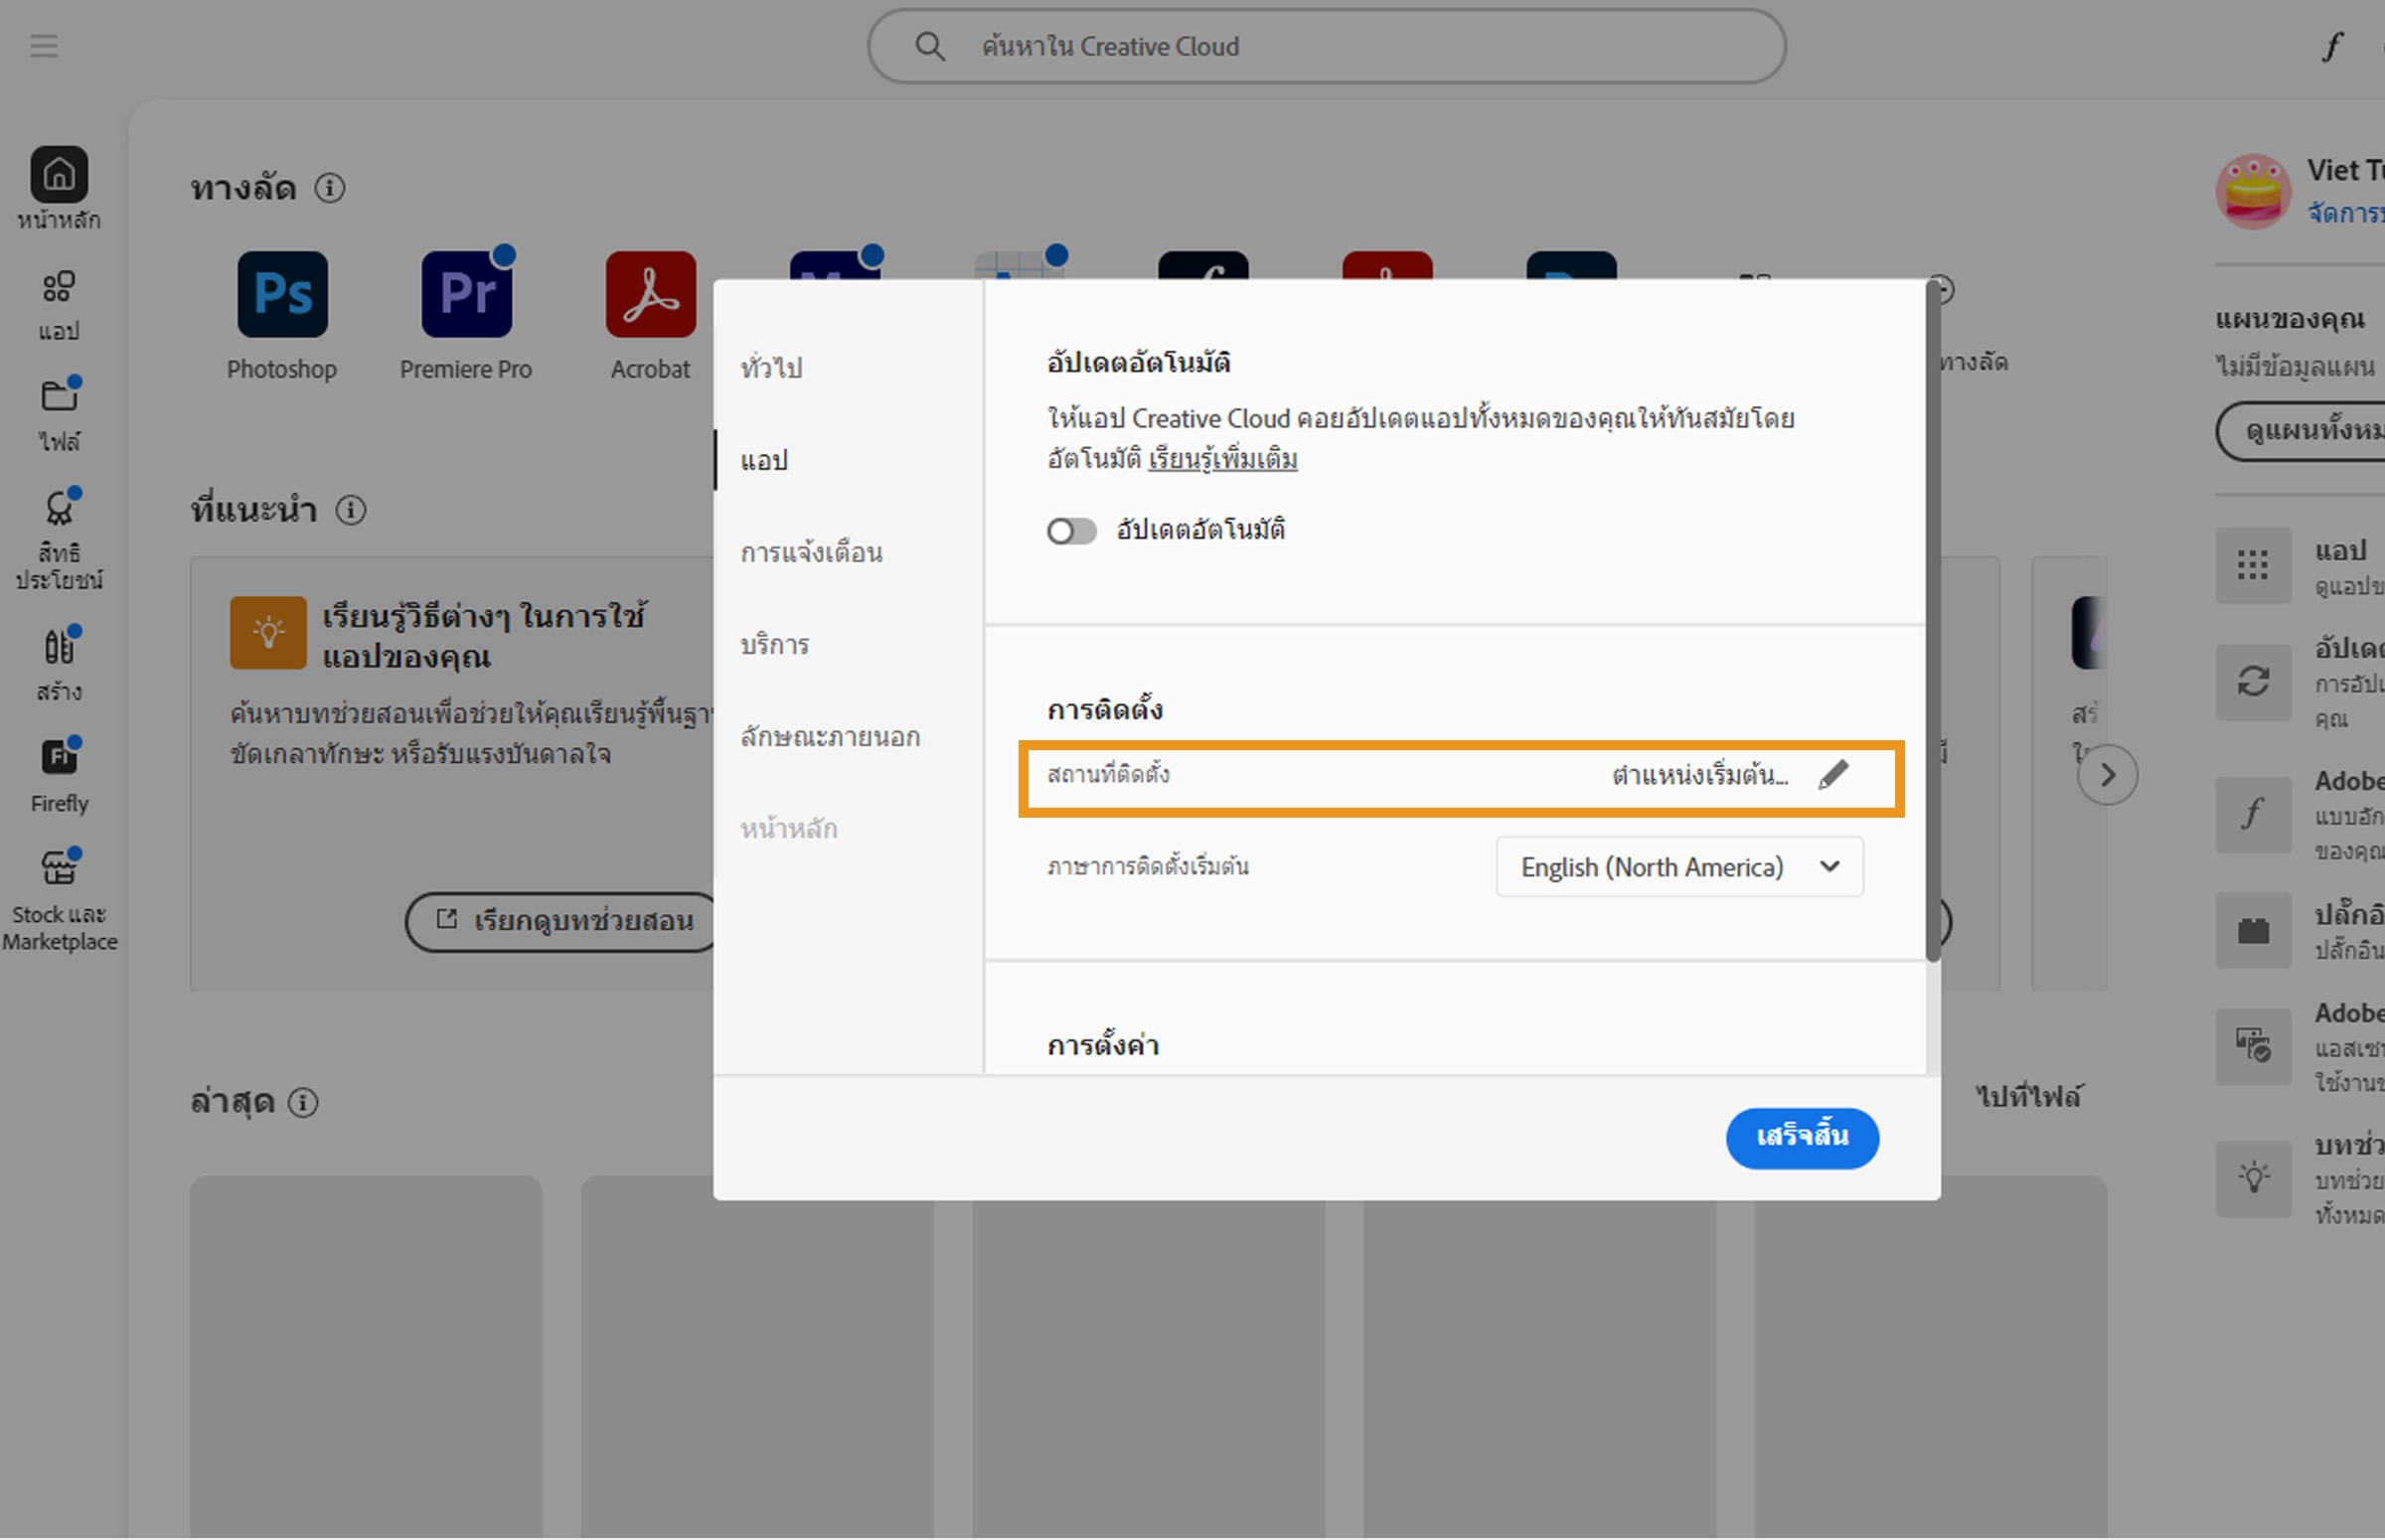Enable the อัปเดตอัตโนมัติ auto-update toggle
The width and height of the screenshot is (2385, 1540).
tap(1070, 530)
